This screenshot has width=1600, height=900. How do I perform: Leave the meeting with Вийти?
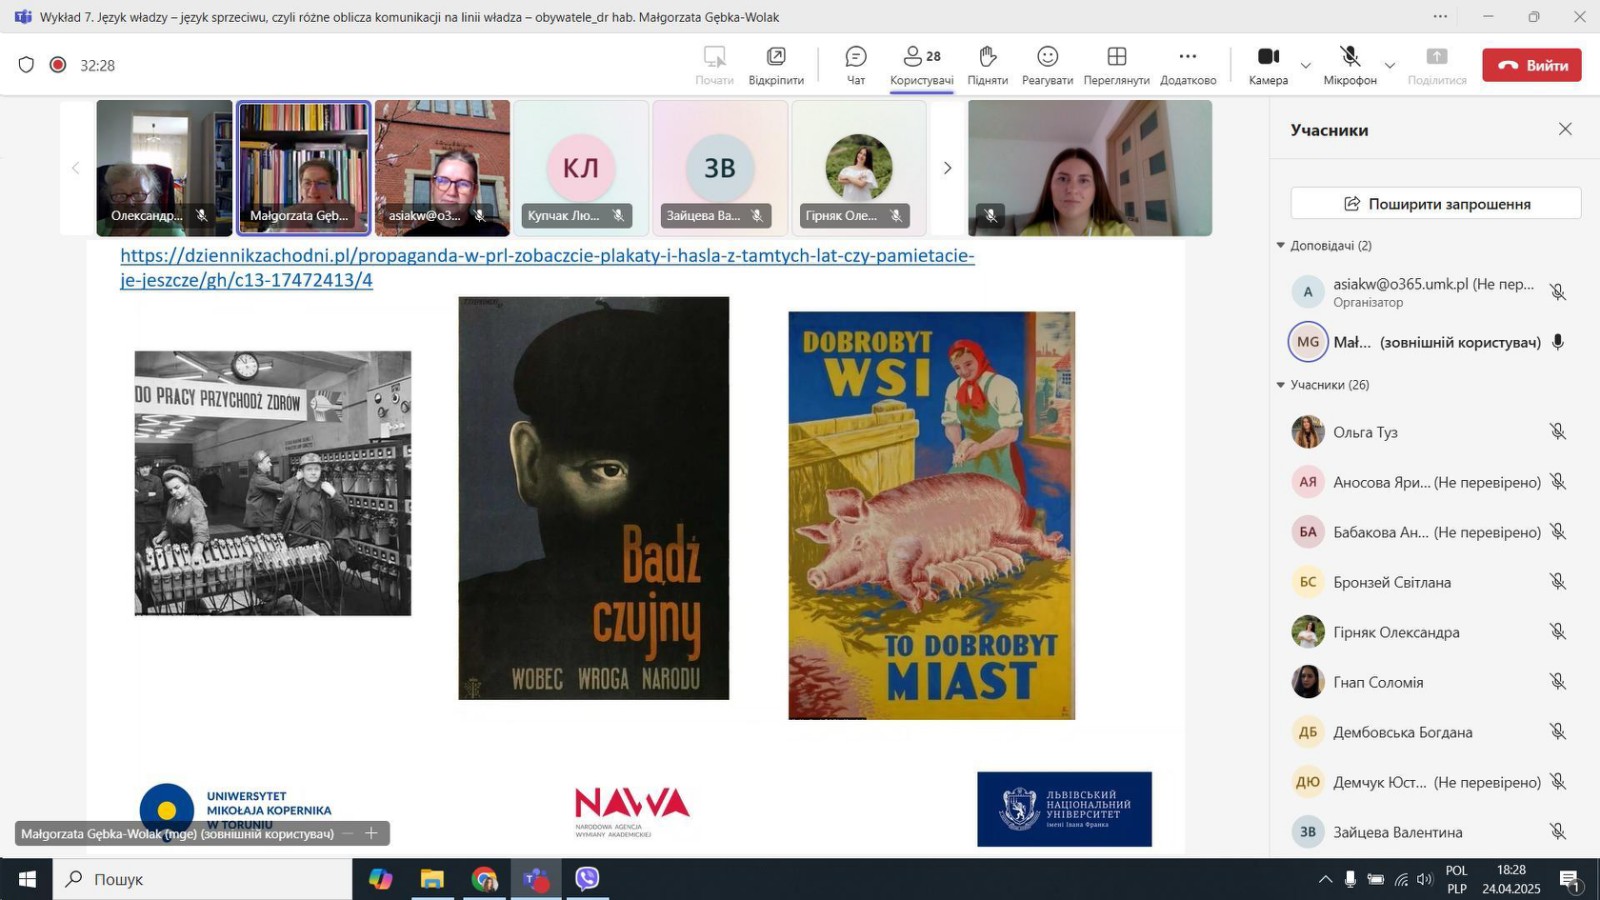[1531, 65]
